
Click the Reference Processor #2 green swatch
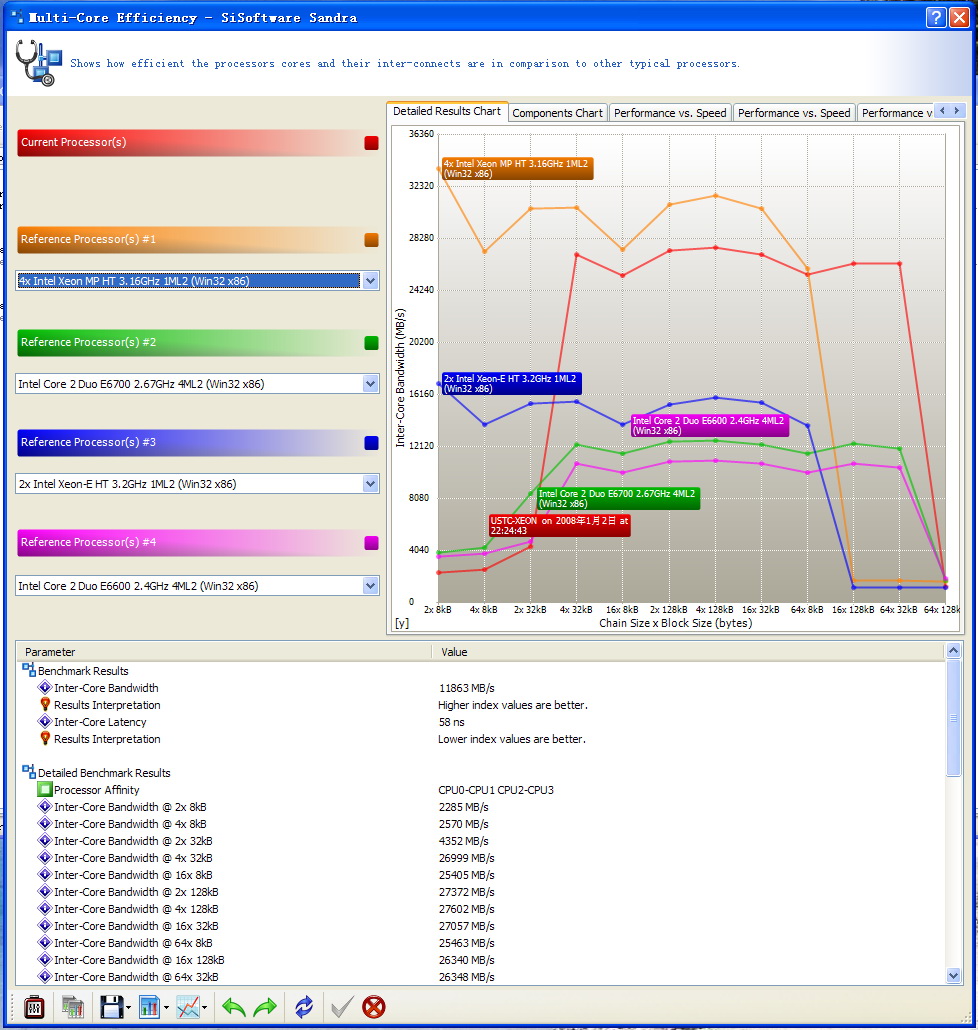[371, 343]
